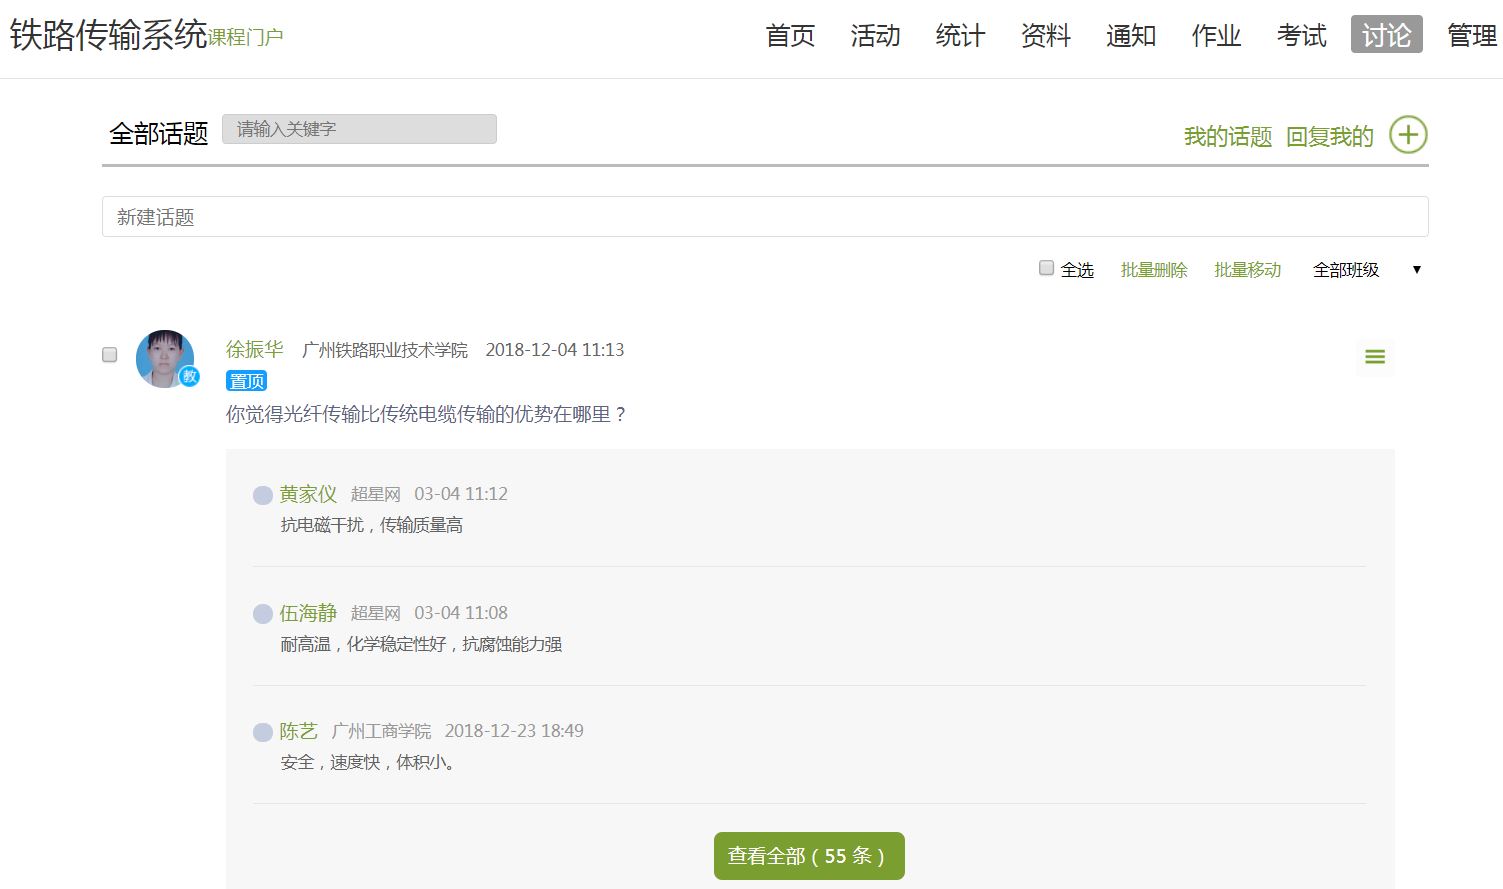Open the 活动 tab
The width and height of the screenshot is (1503, 889).
(875, 36)
